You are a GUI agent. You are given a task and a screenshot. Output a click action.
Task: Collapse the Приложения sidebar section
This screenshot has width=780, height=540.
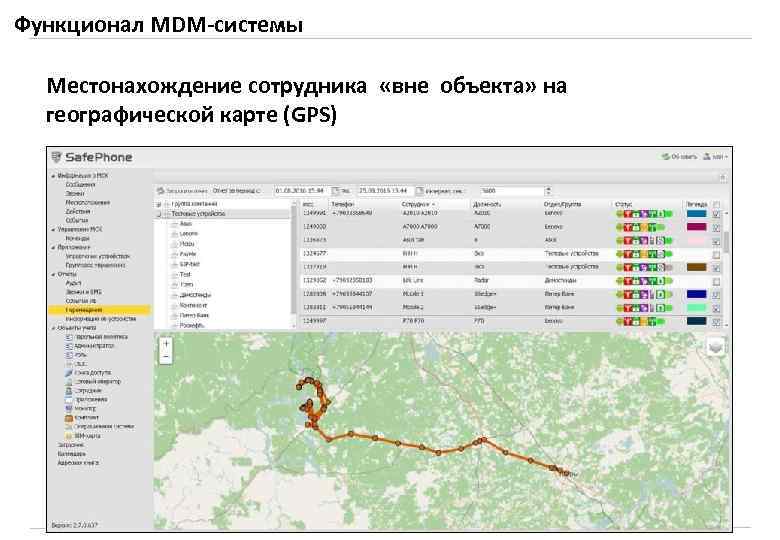(54, 247)
